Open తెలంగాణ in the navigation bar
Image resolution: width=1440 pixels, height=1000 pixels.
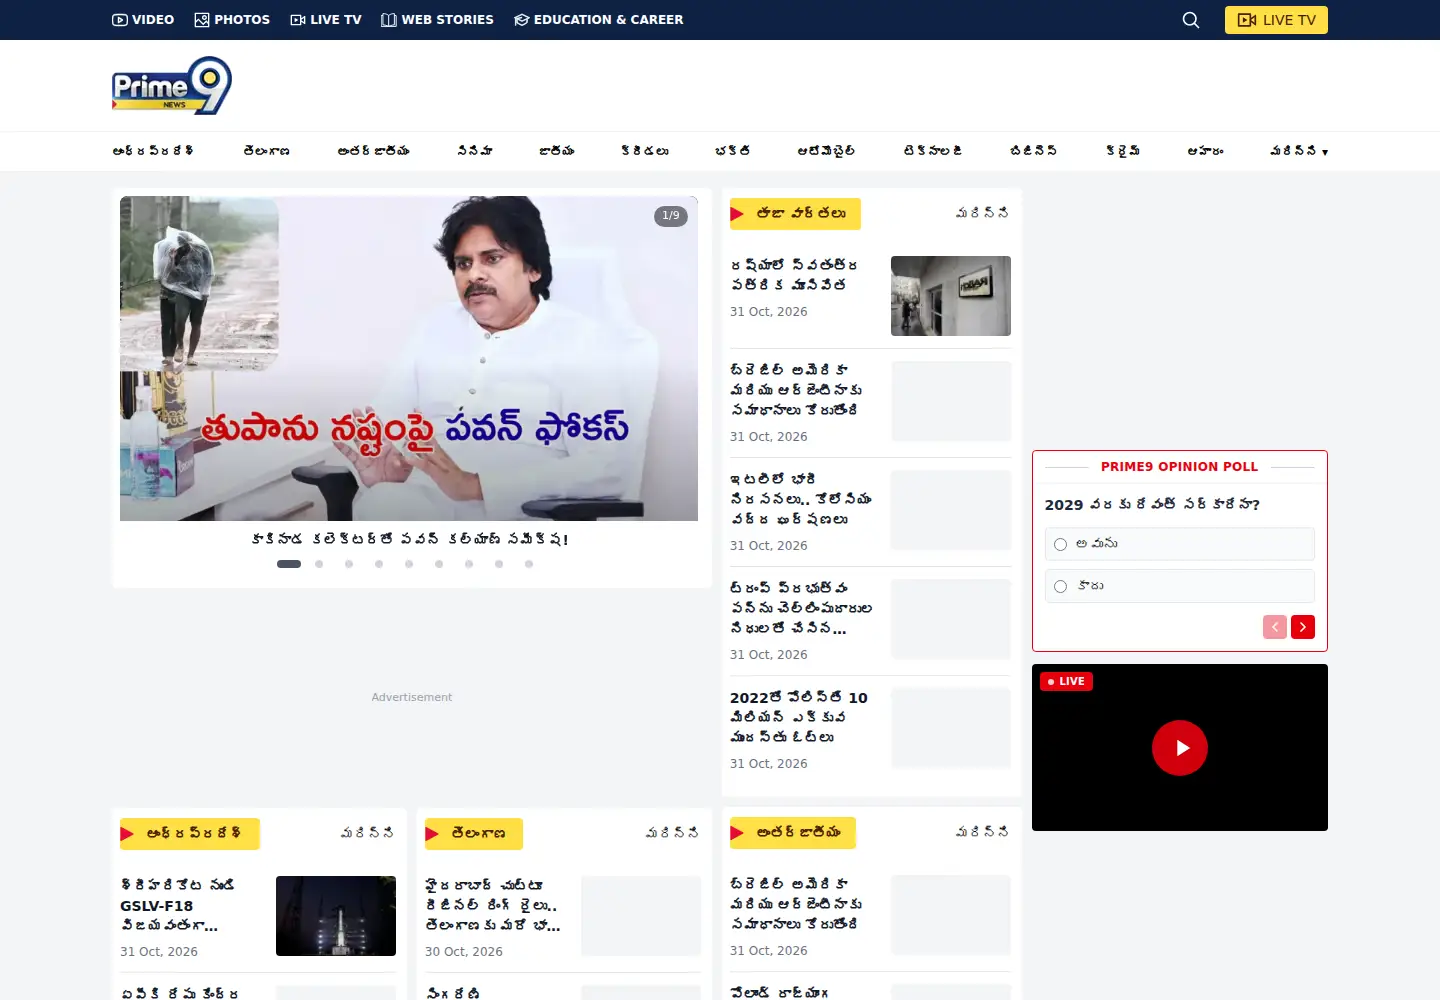tap(266, 151)
